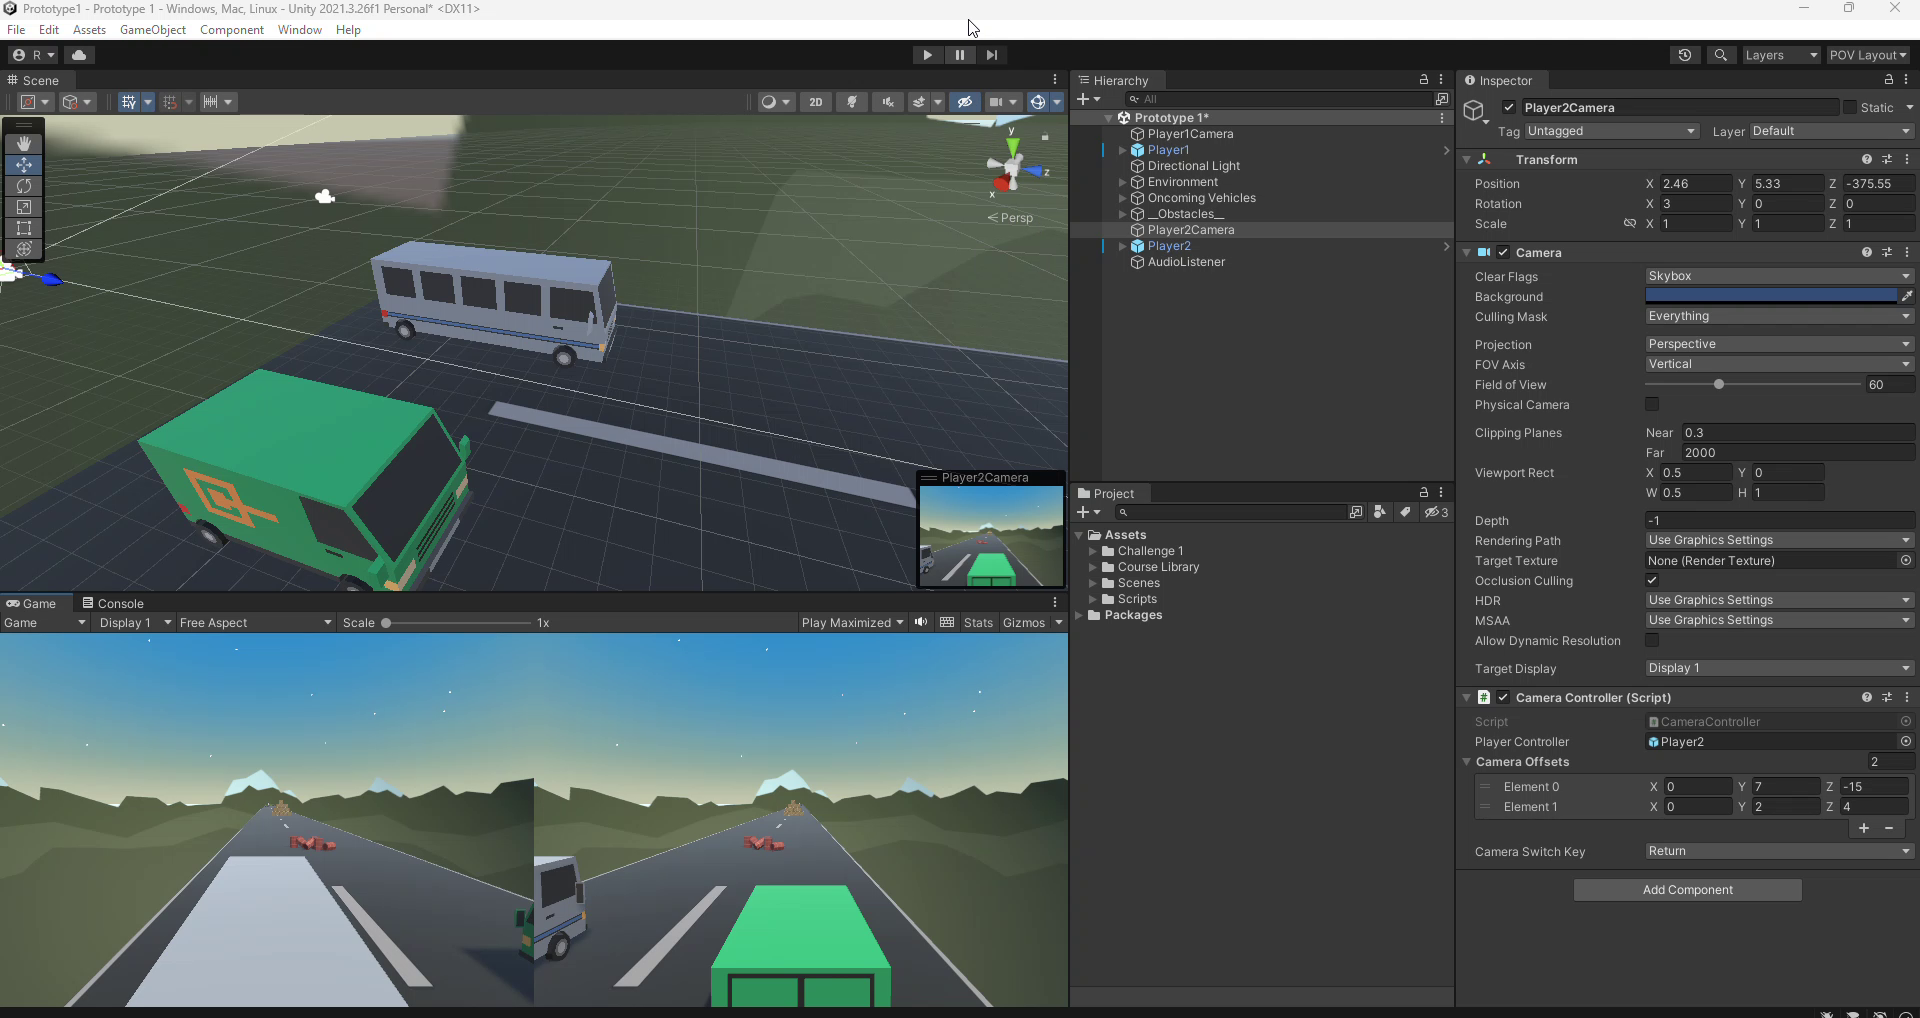Viewport: 1920px width, 1018px height.
Task: Expand the Environment object in the Hierarchy
Action: (x=1122, y=182)
